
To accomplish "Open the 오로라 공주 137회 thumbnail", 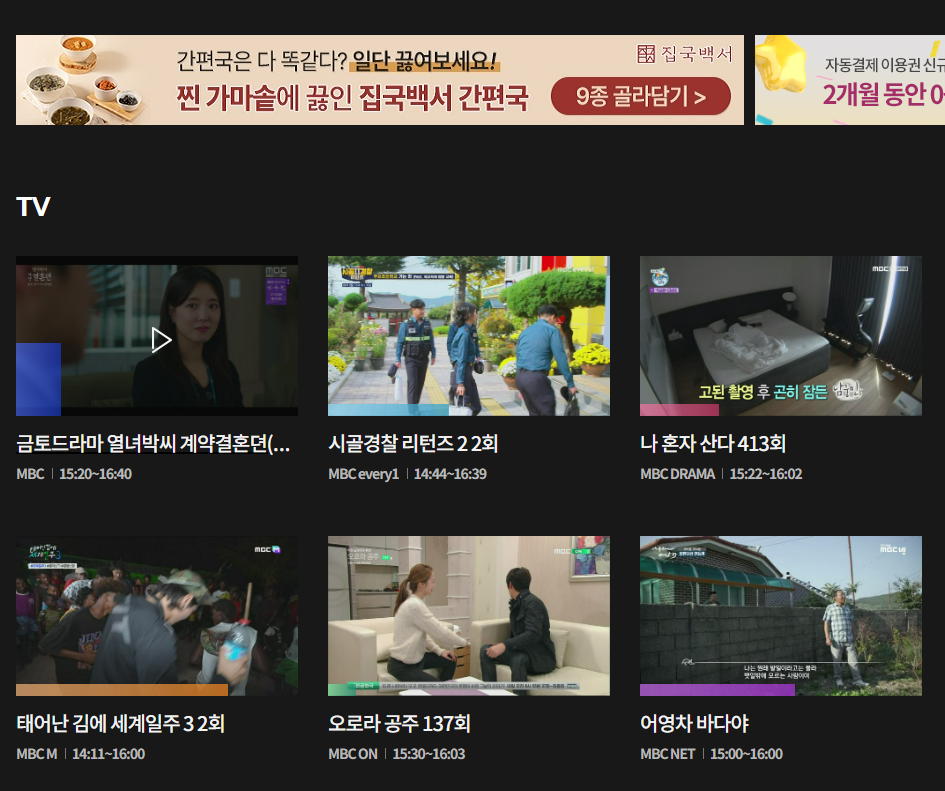I will tap(469, 616).
